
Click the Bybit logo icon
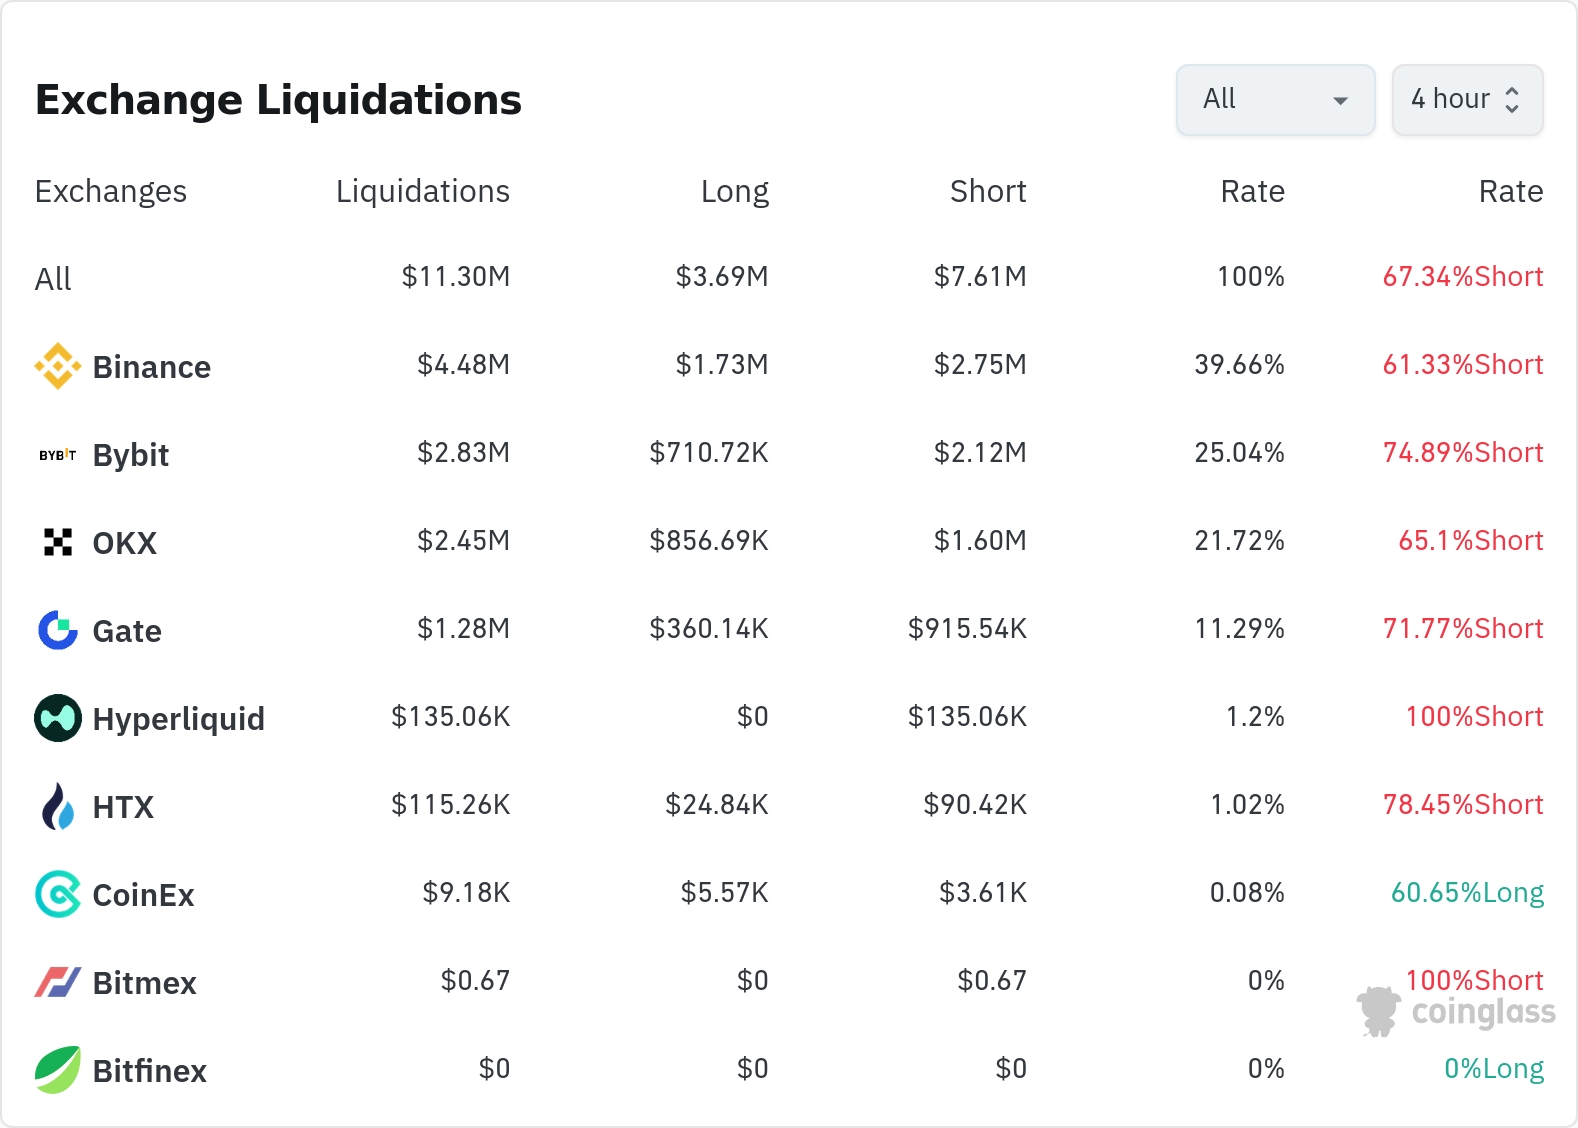tap(58, 455)
